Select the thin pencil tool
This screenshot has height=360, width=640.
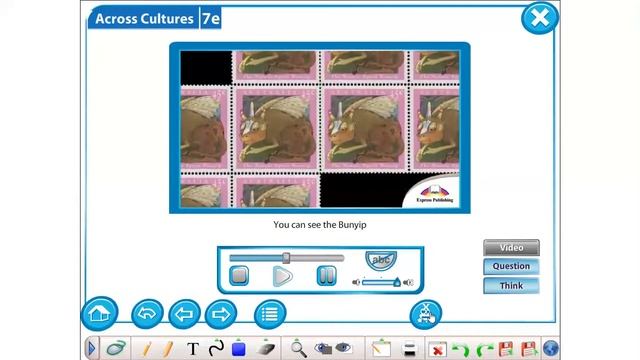pos(147,349)
